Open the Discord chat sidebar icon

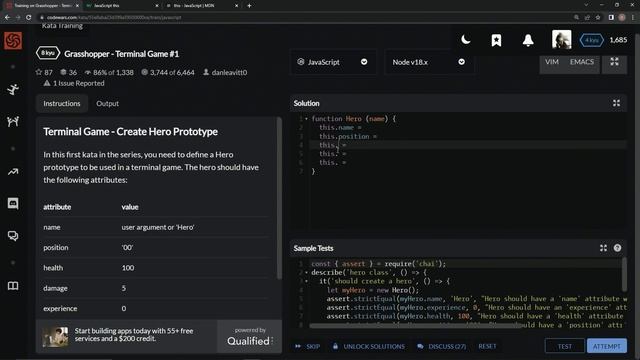pos(13,203)
